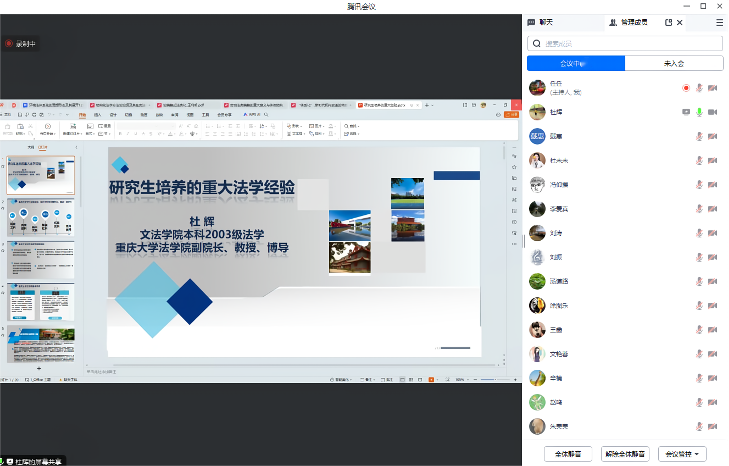The width and height of the screenshot is (729, 466).
Task: Pop out the member management panel
Action: pyautogui.click(x=668, y=21)
